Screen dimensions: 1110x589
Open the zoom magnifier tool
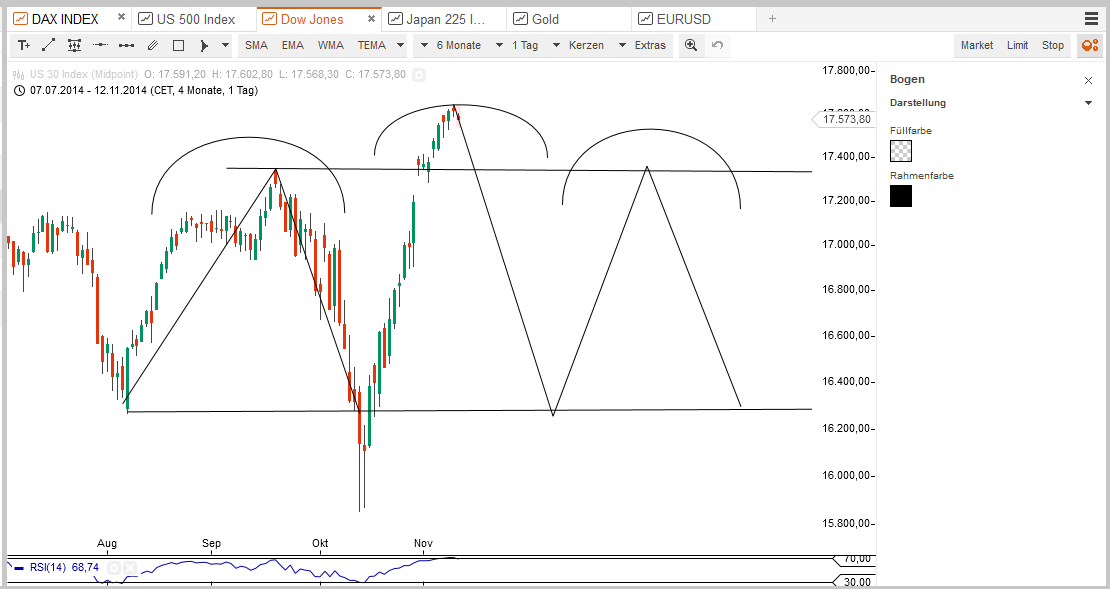click(691, 45)
